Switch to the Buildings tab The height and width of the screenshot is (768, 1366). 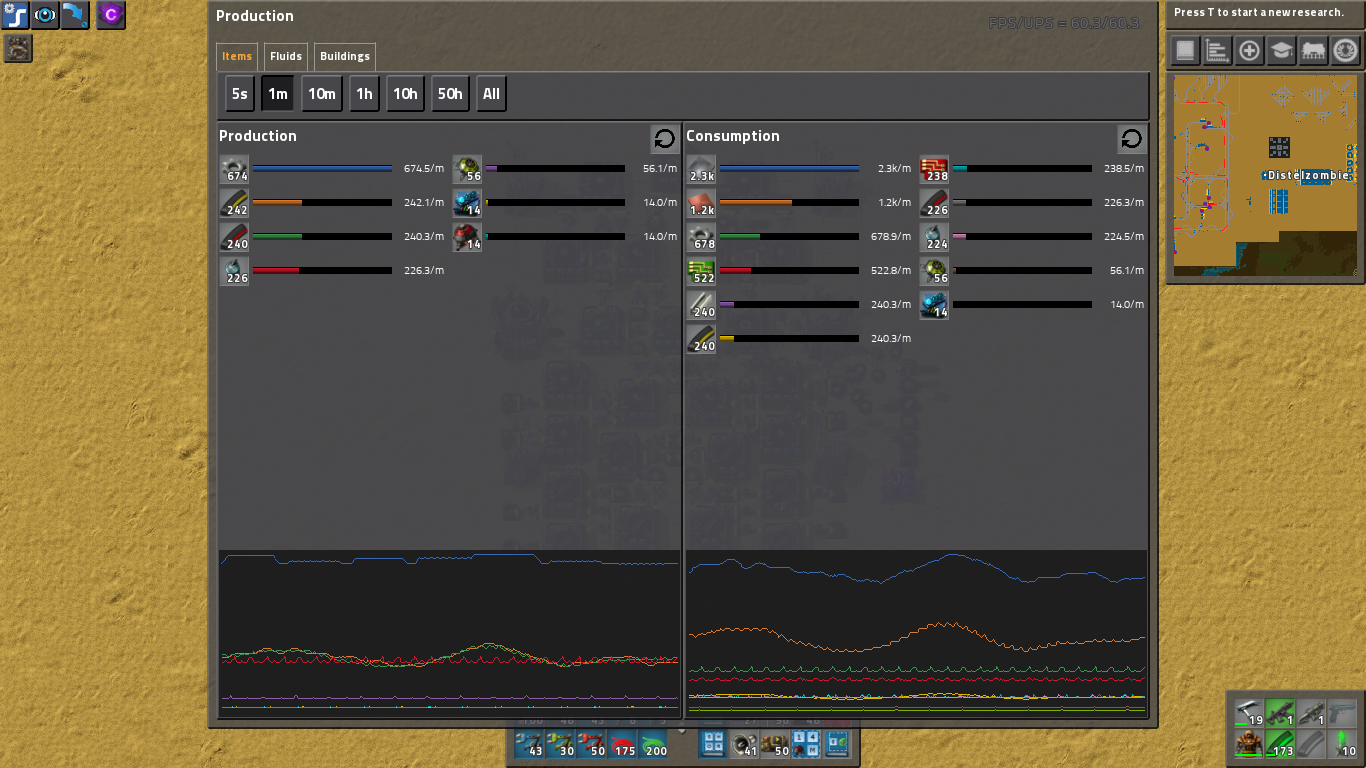[345, 56]
